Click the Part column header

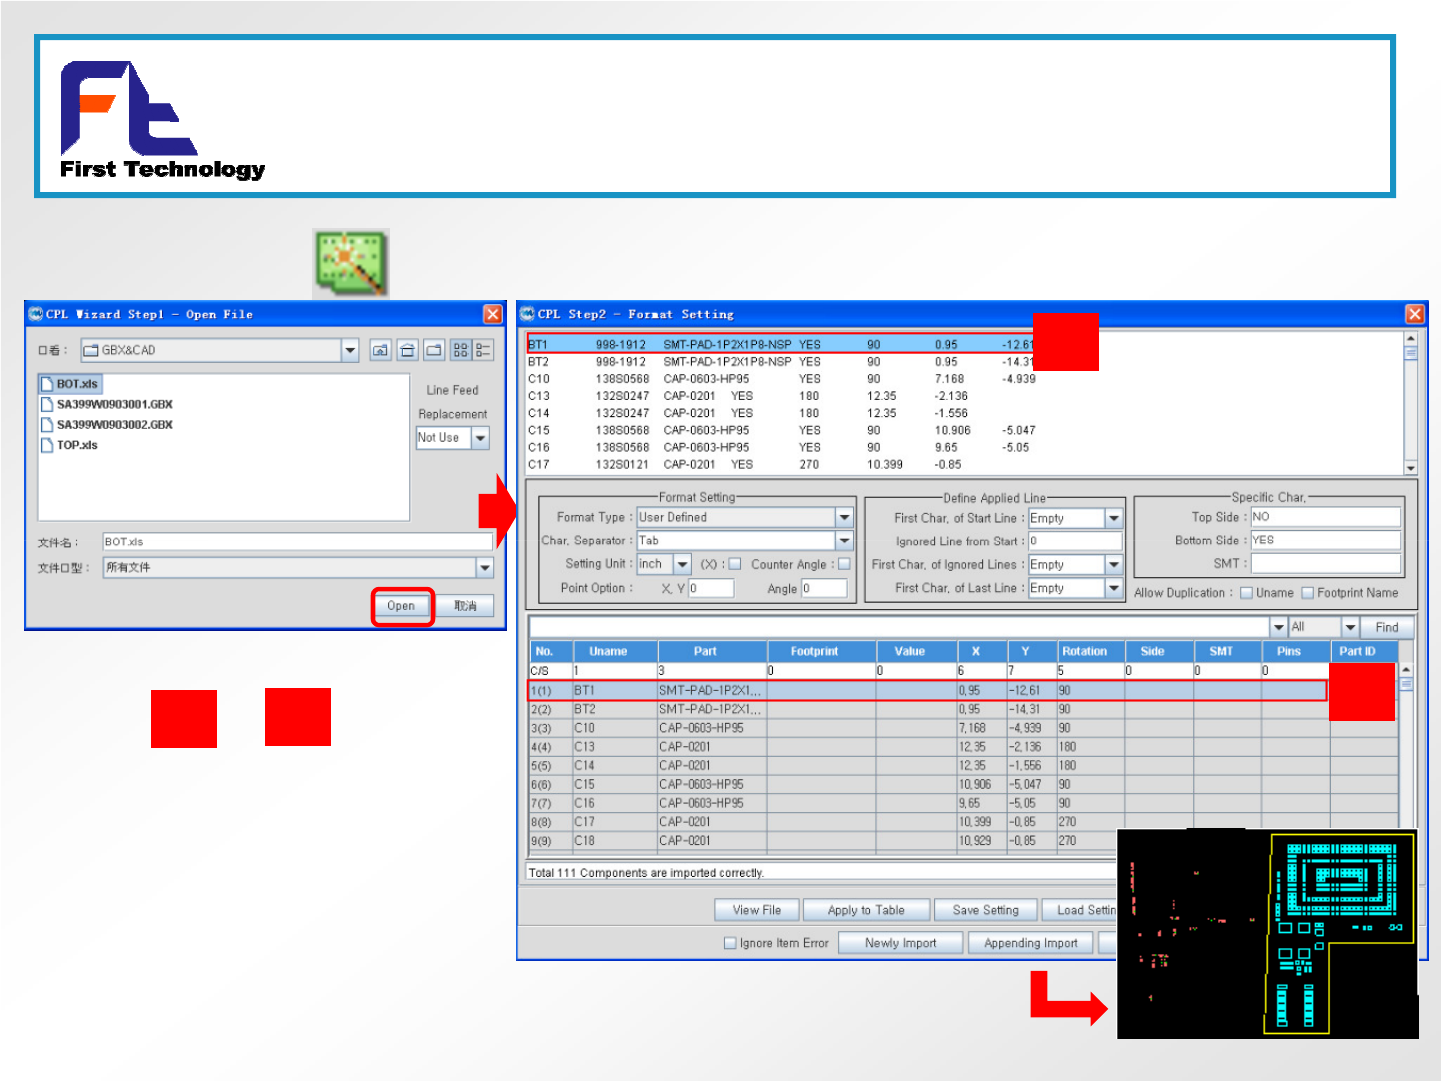pos(705,651)
